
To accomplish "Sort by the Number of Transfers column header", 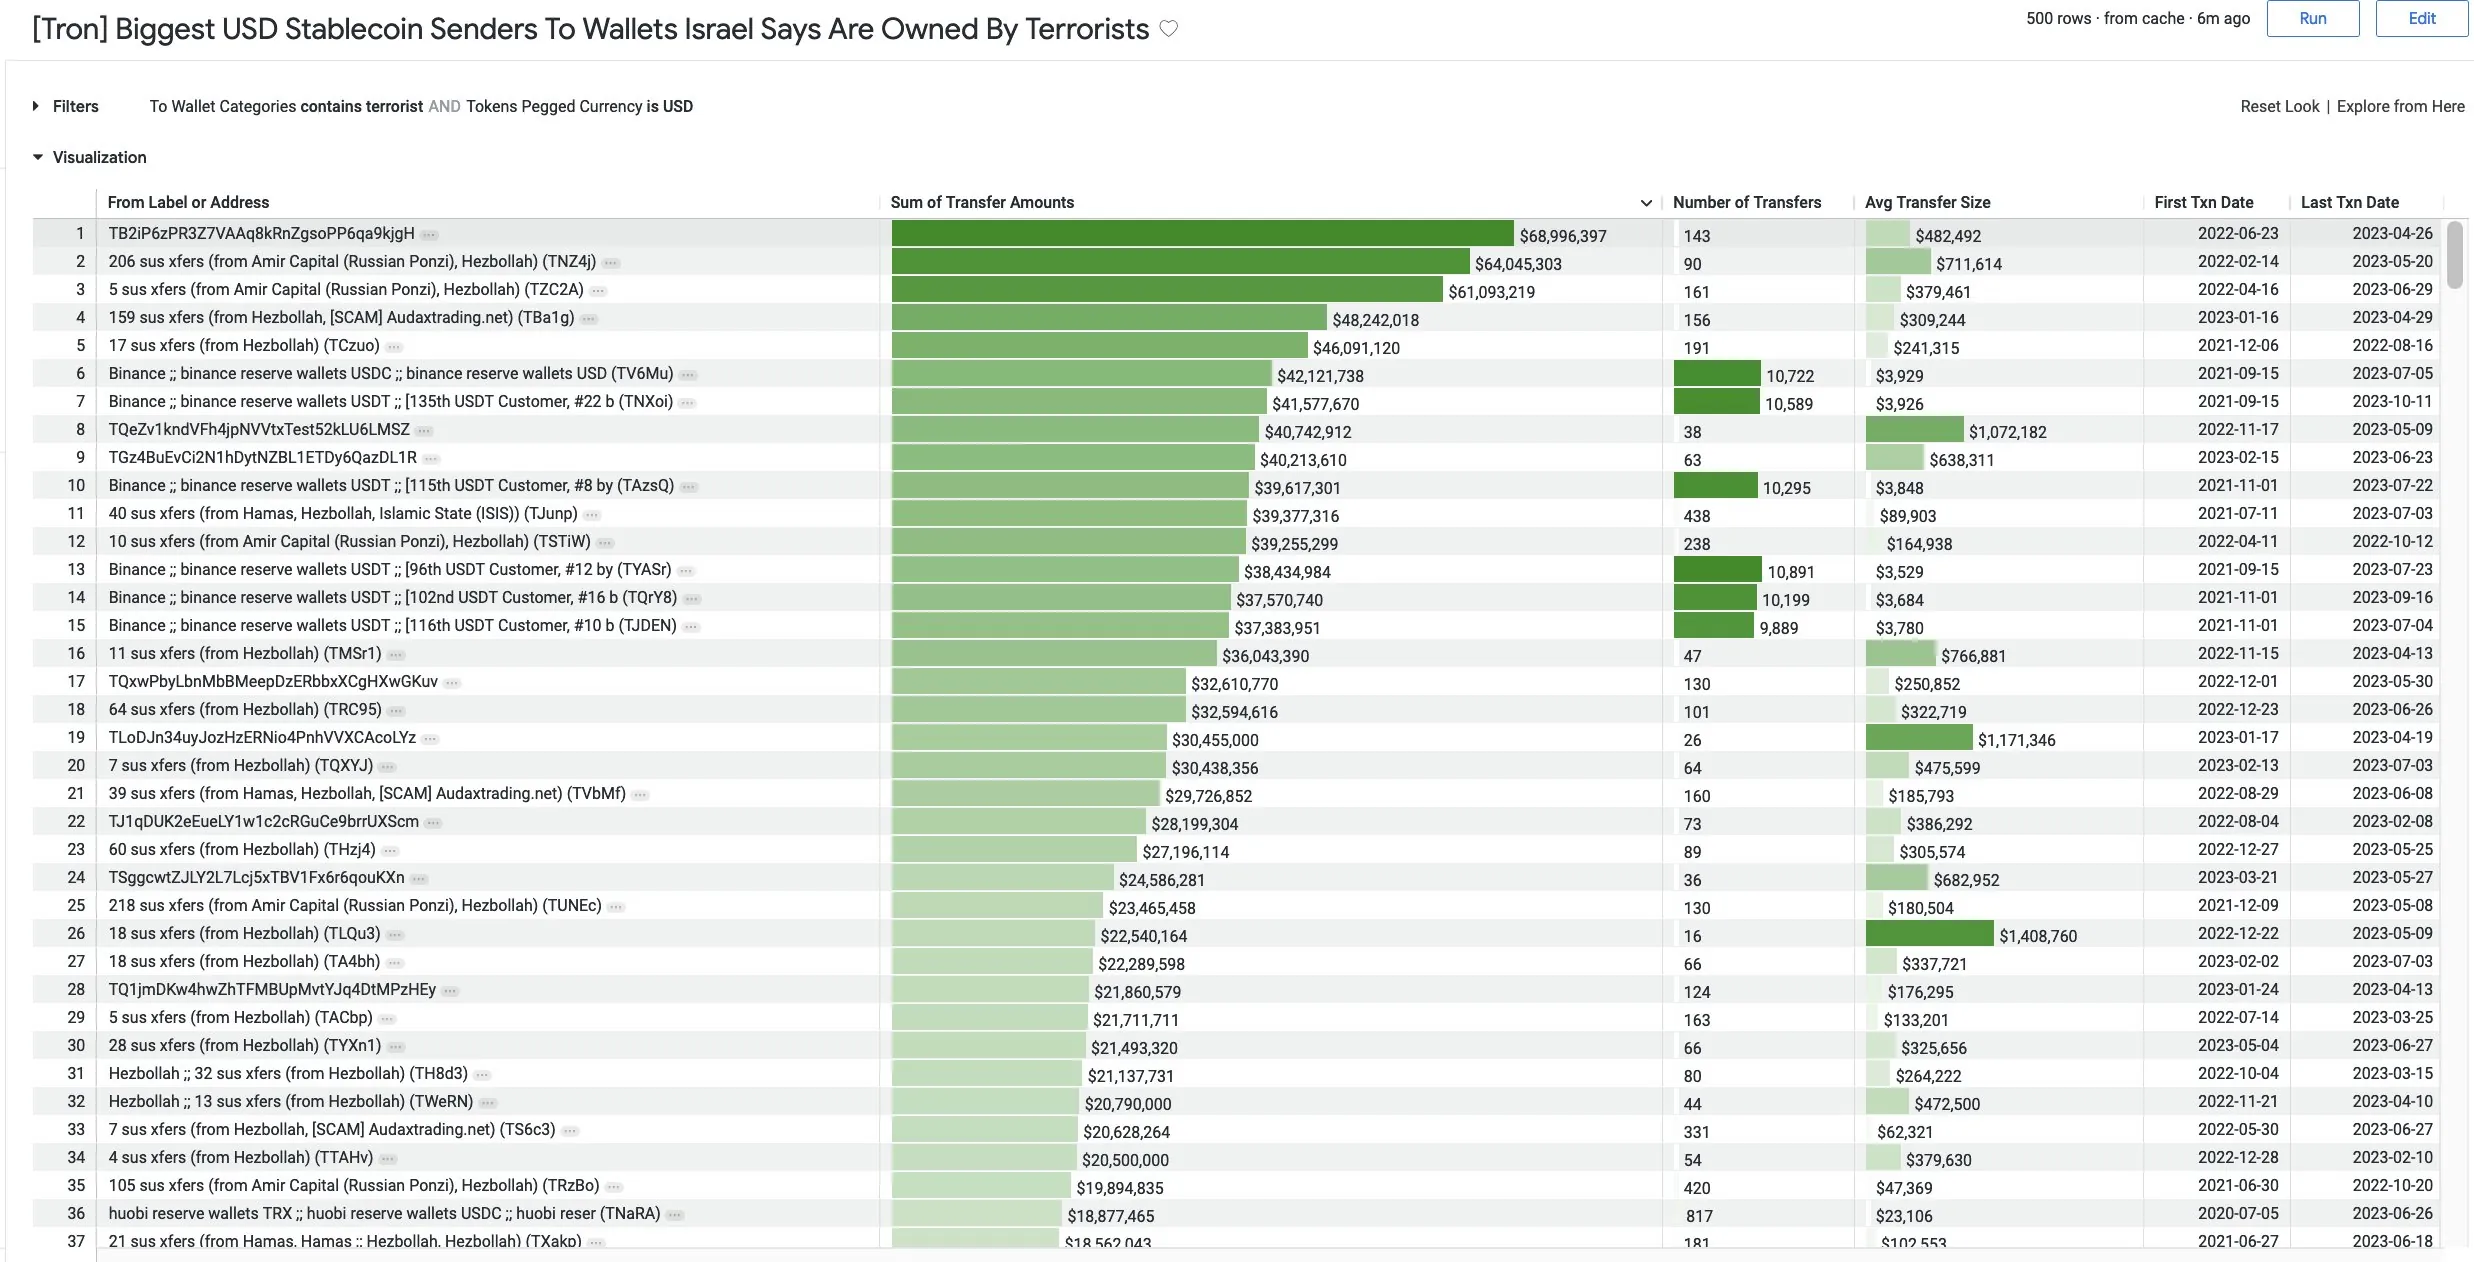I will (1746, 202).
